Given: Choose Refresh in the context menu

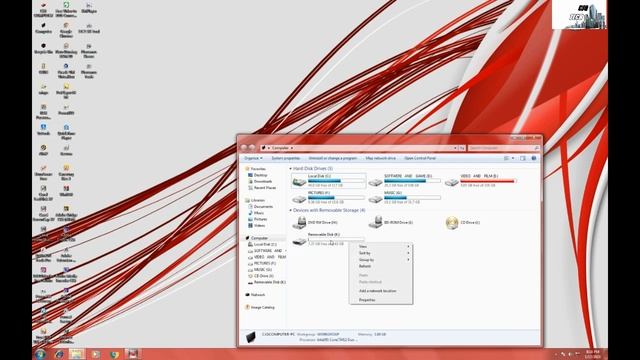Looking at the screenshot, I should (381, 266).
